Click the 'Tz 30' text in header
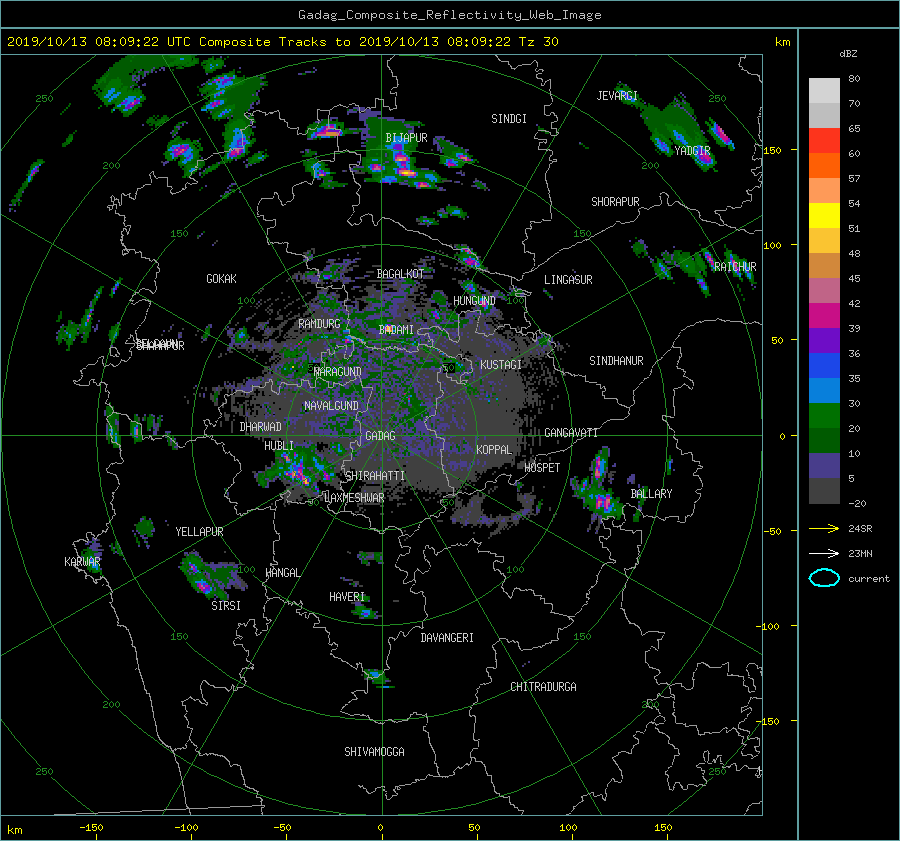The width and height of the screenshot is (900, 841). [538, 42]
